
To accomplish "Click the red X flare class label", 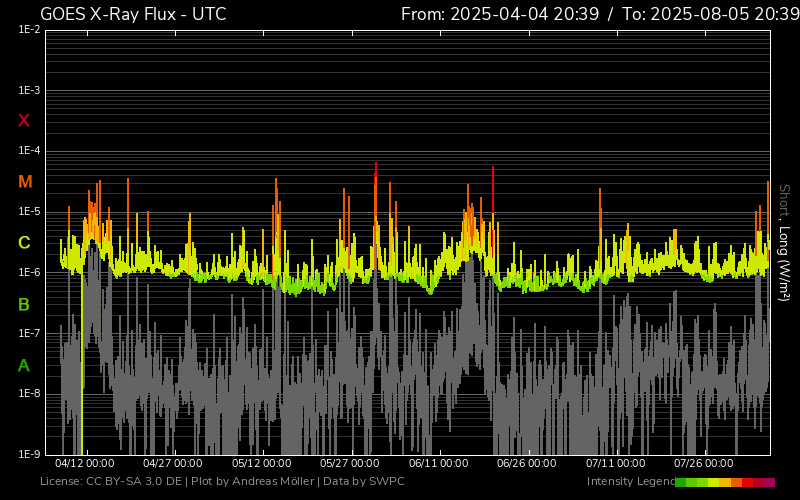I will [24, 121].
